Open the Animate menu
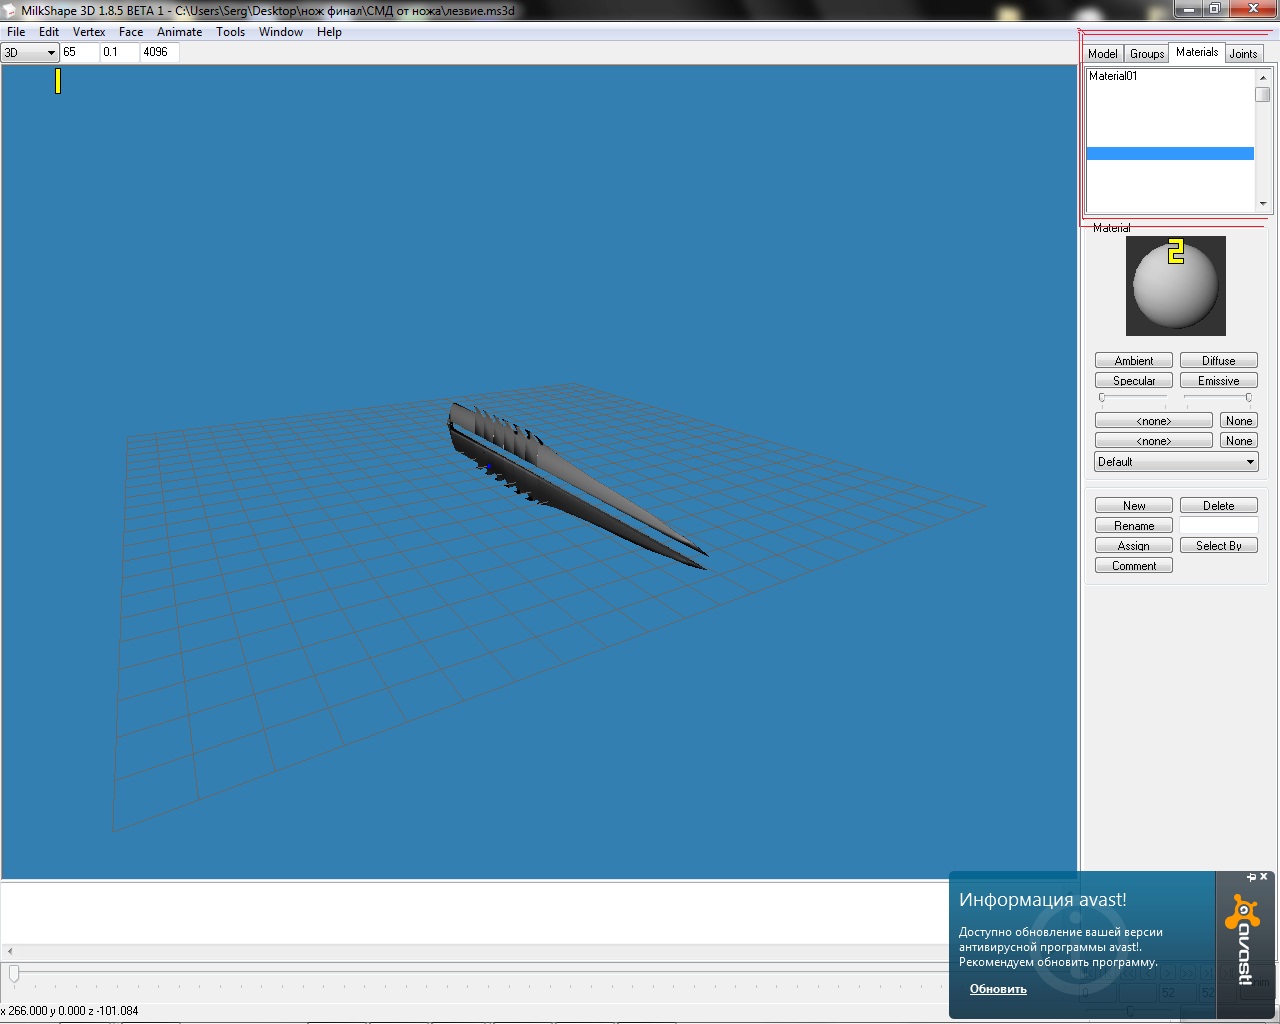 (x=179, y=32)
